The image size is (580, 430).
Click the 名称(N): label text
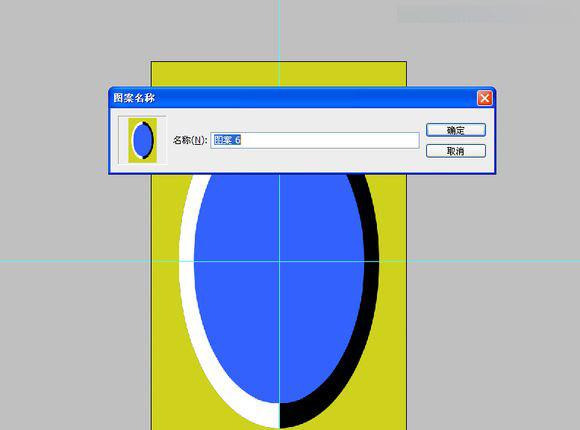(x=190, y=141)
